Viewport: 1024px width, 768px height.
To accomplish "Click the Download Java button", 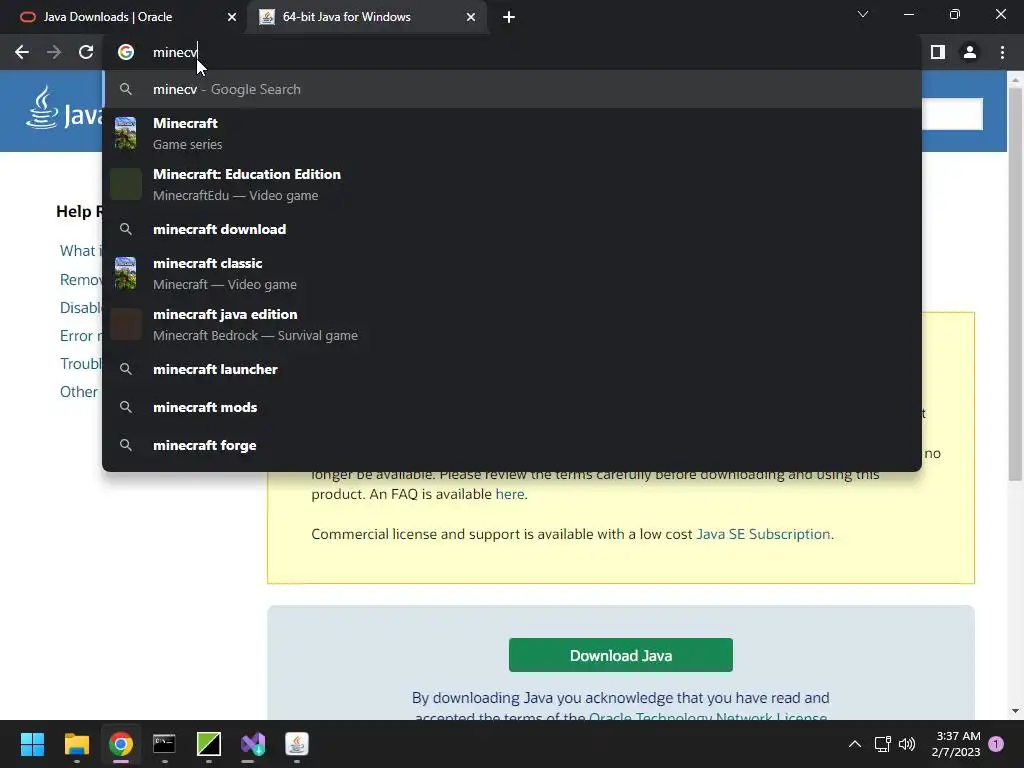I will [x=620, y=655].
